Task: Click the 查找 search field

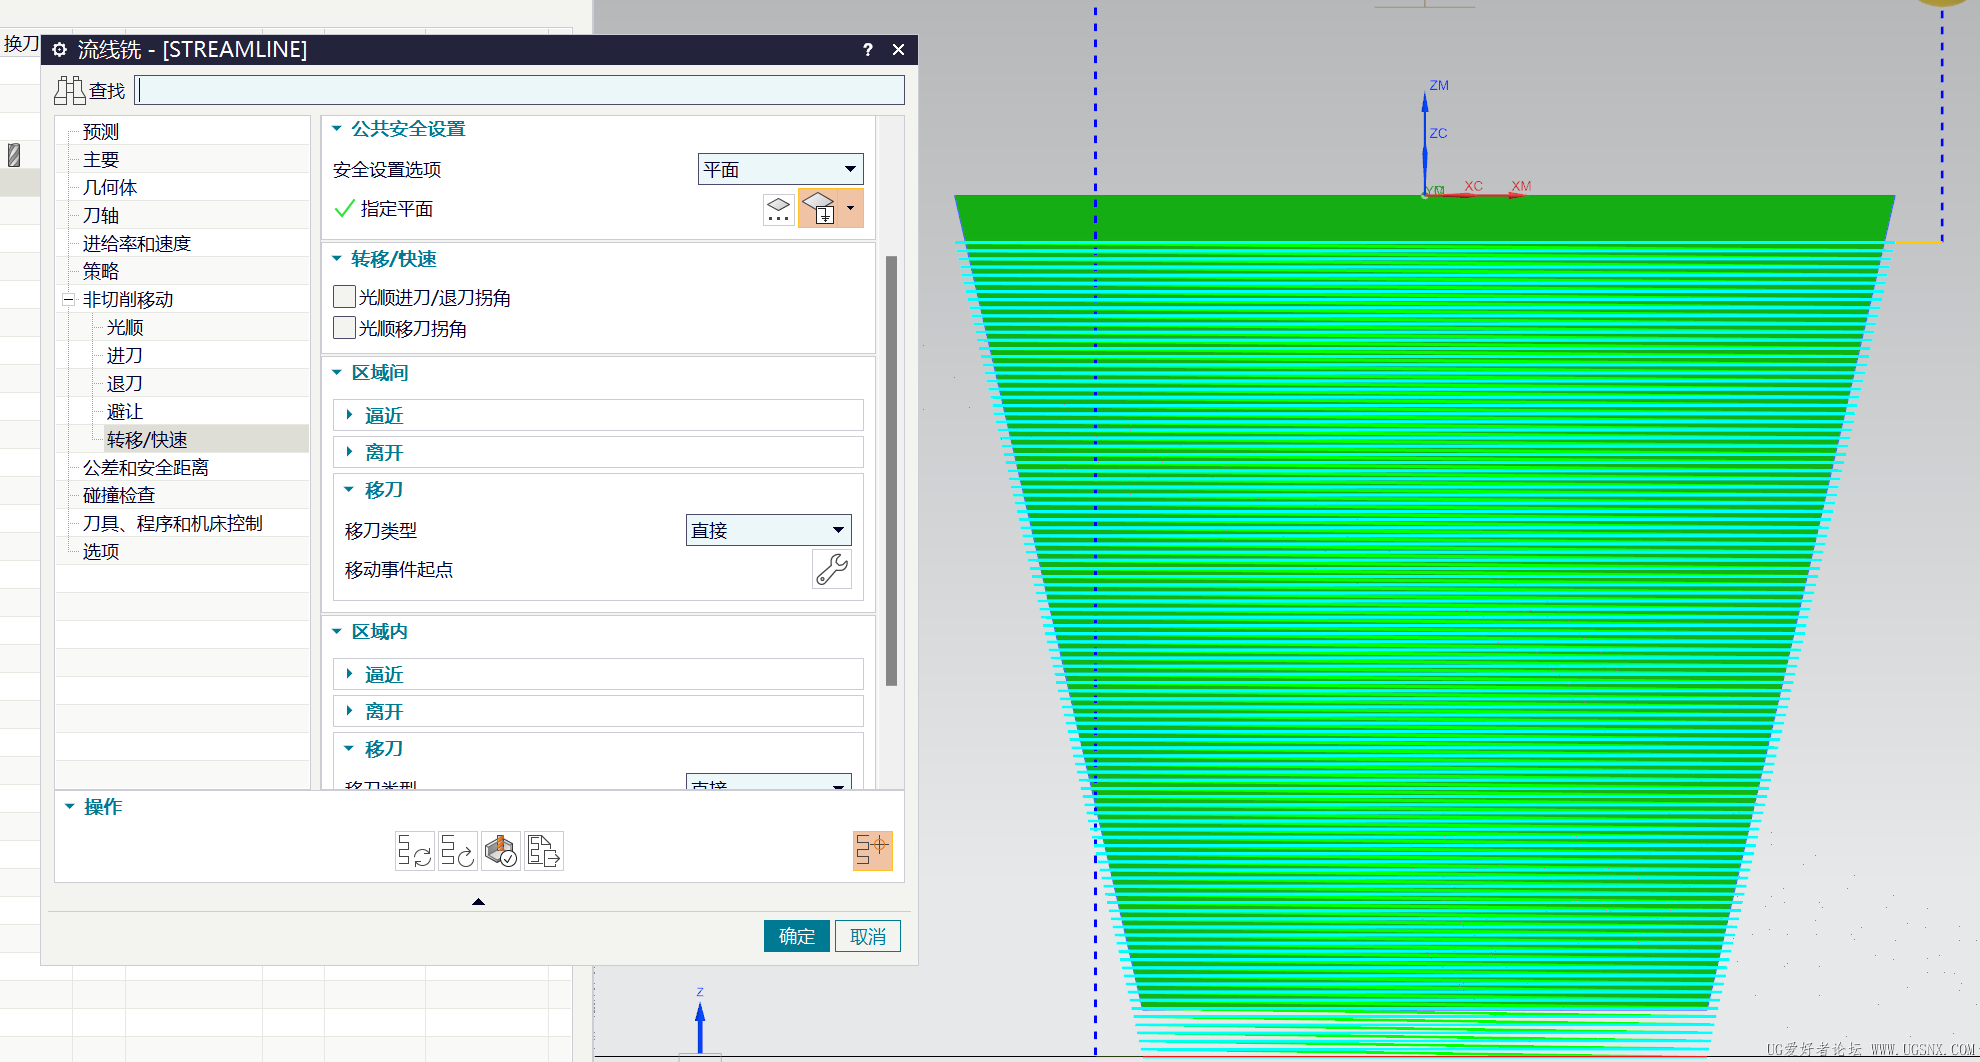Action: (520, 90)
